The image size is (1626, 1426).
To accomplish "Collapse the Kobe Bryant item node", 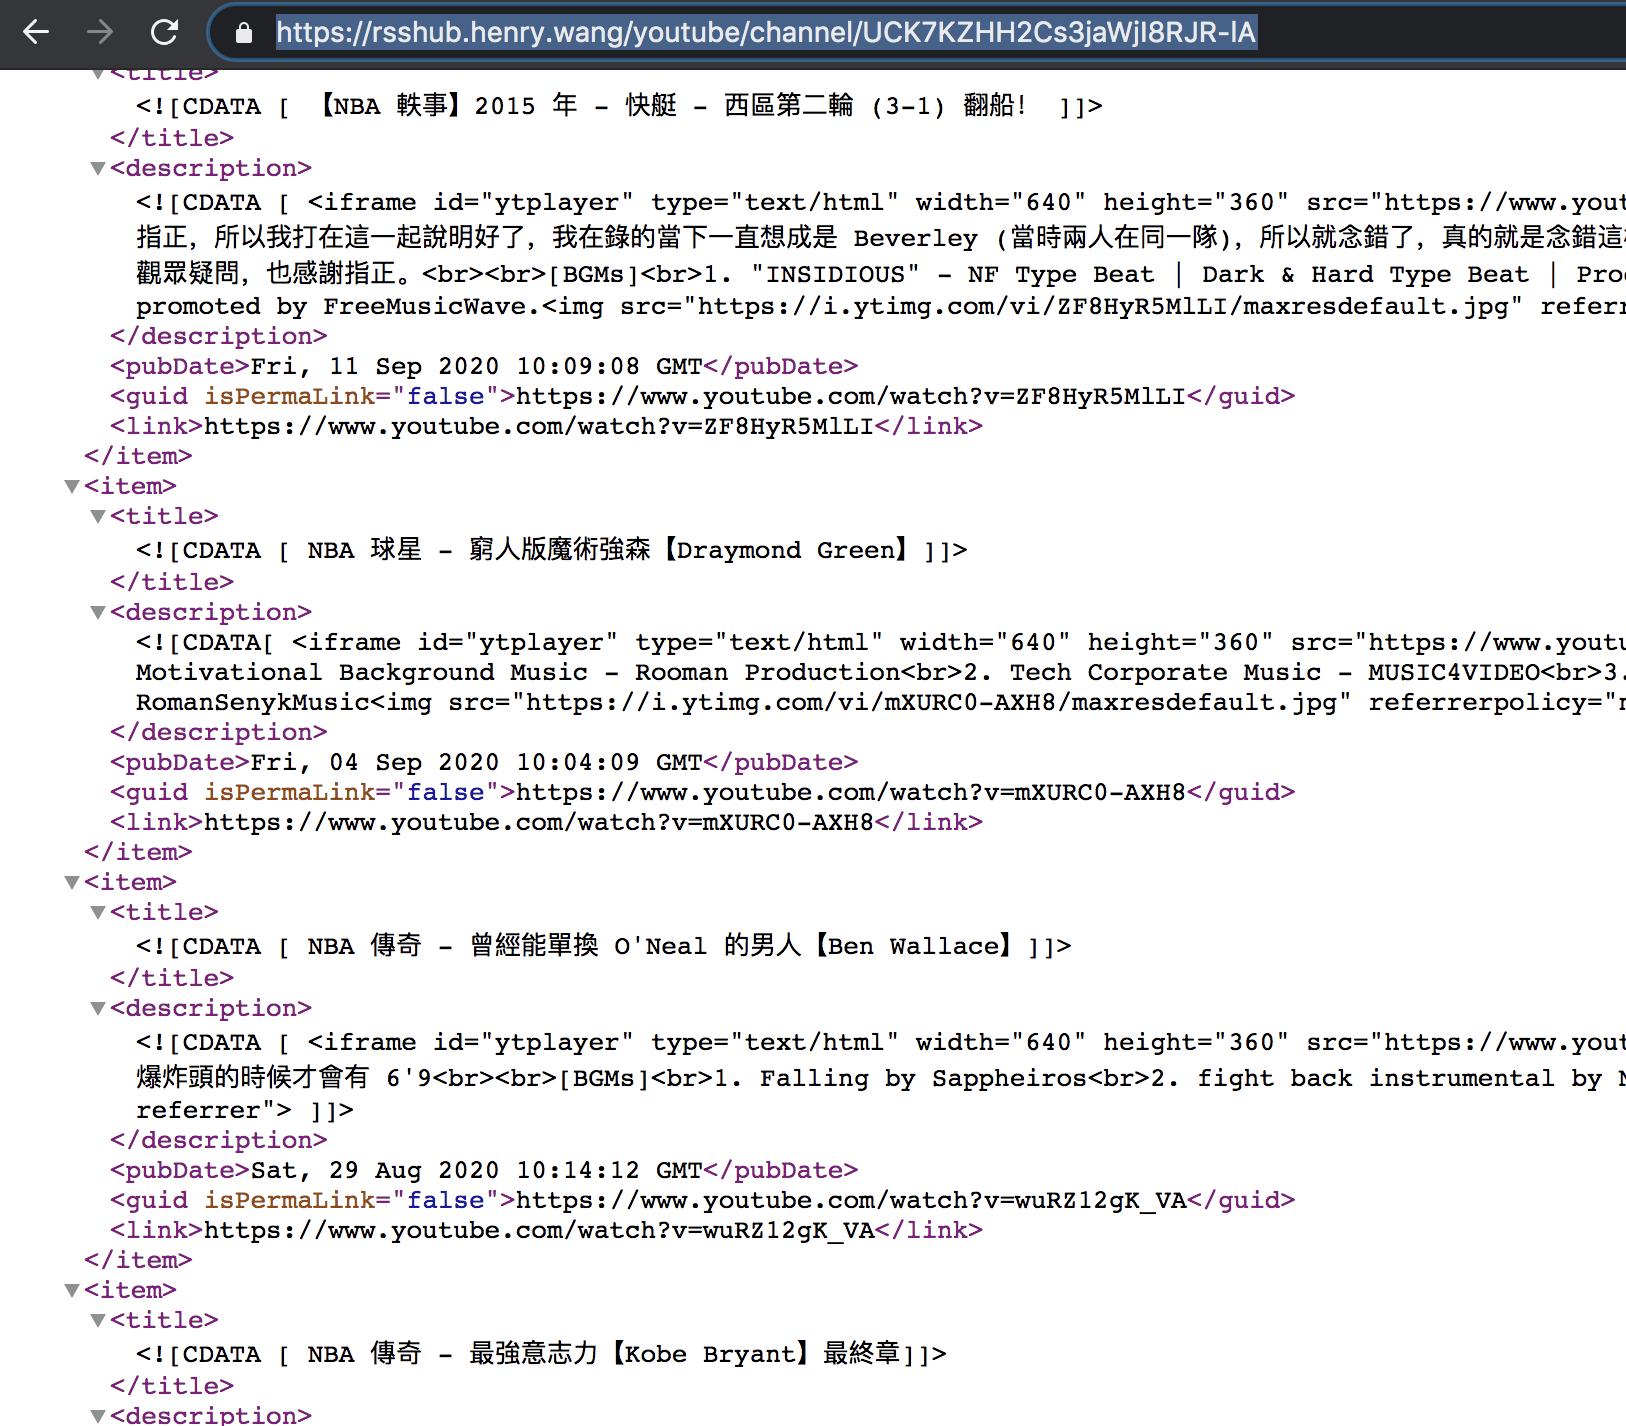I will 71,1290.
